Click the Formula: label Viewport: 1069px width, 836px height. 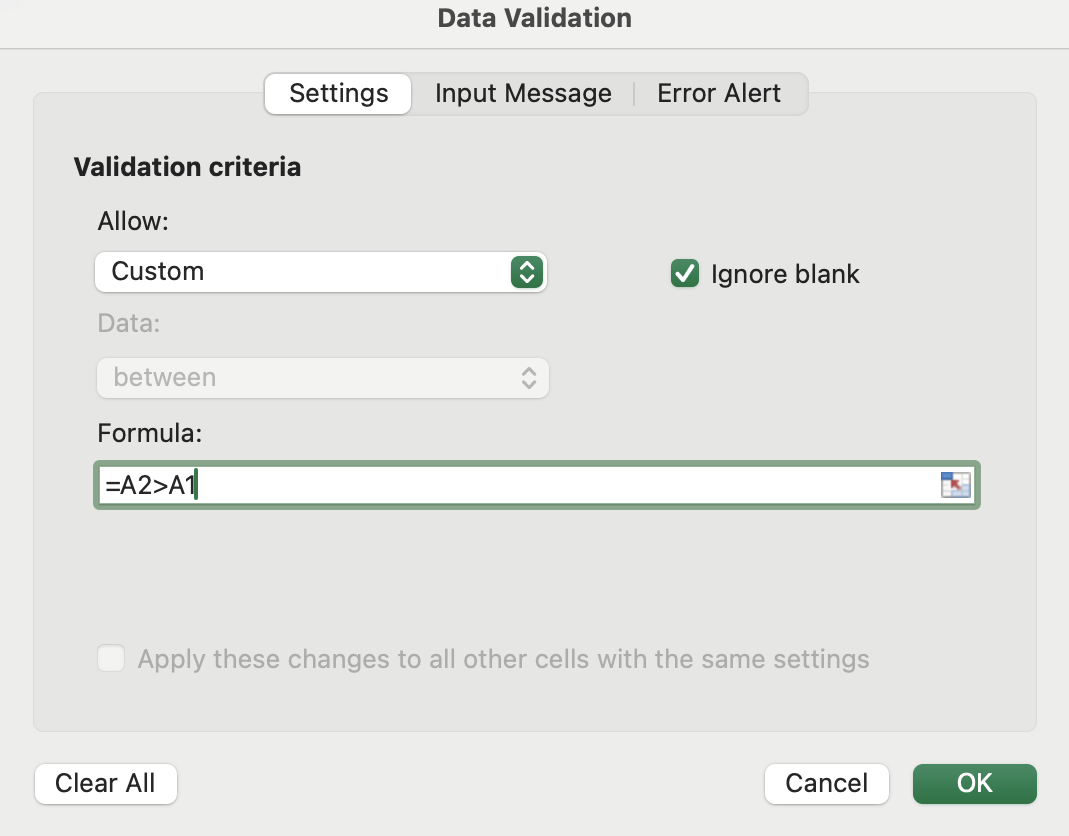click(x=150, y=433)
